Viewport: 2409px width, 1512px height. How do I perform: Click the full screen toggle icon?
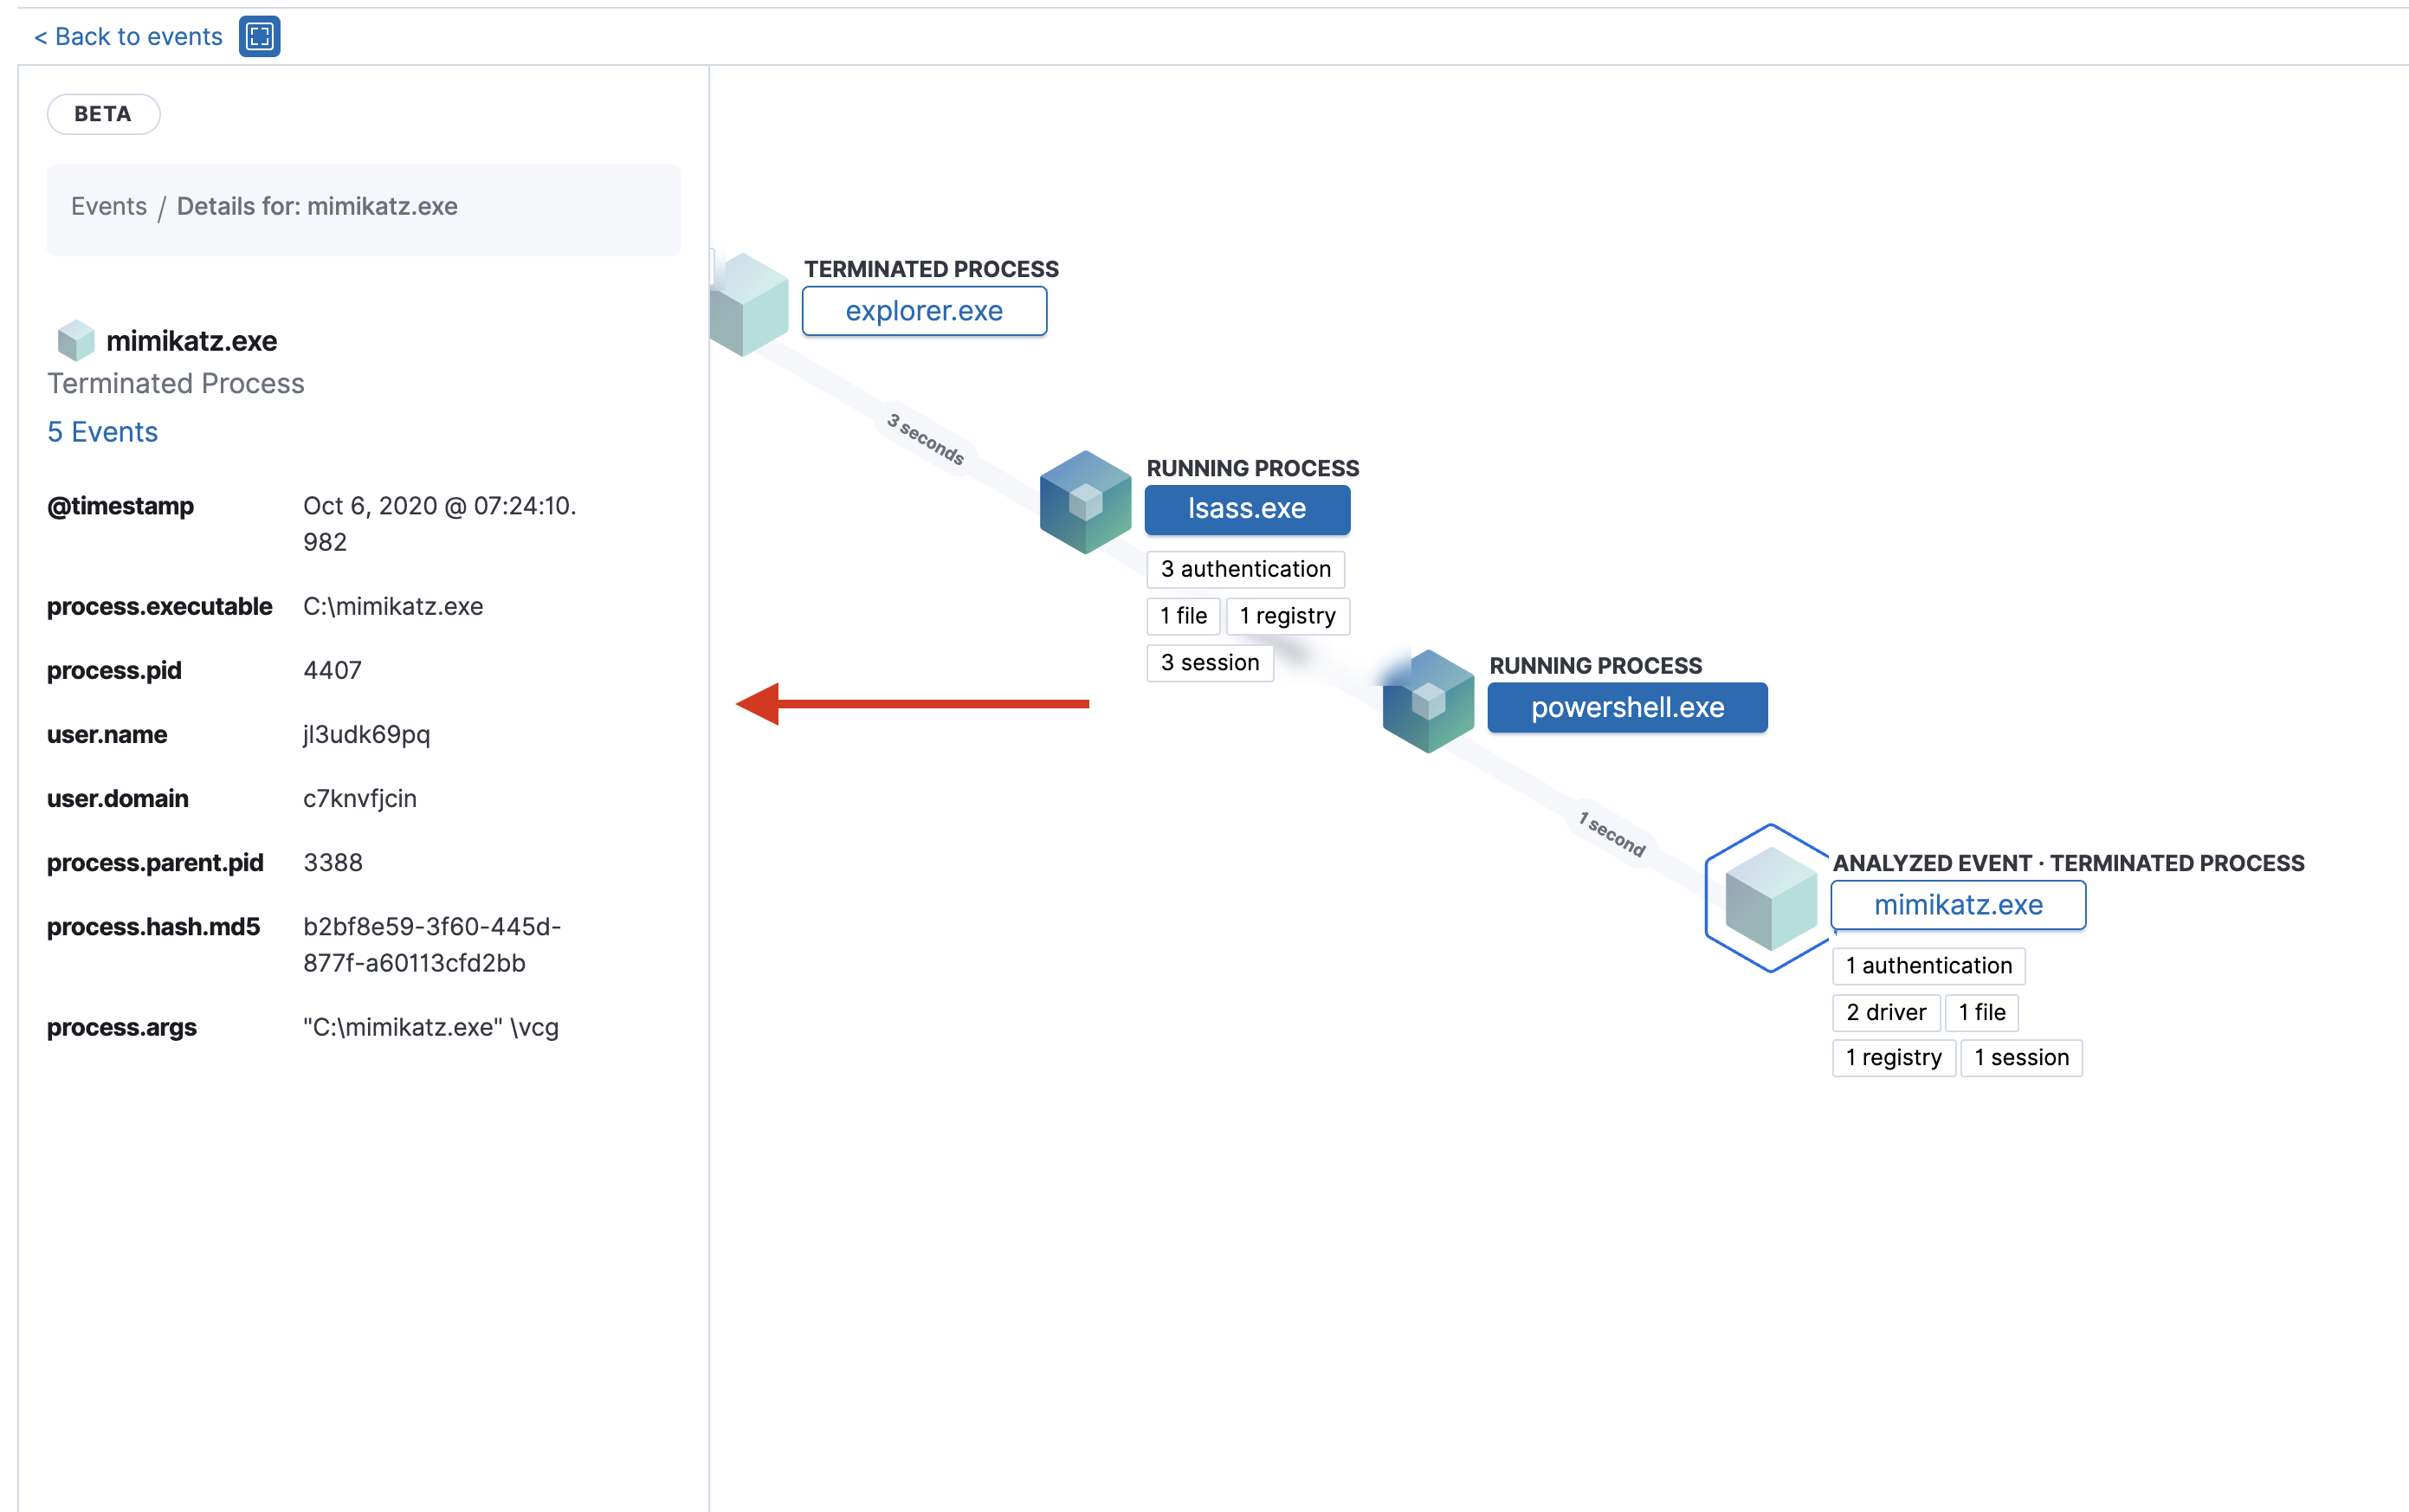pos(259,37)
